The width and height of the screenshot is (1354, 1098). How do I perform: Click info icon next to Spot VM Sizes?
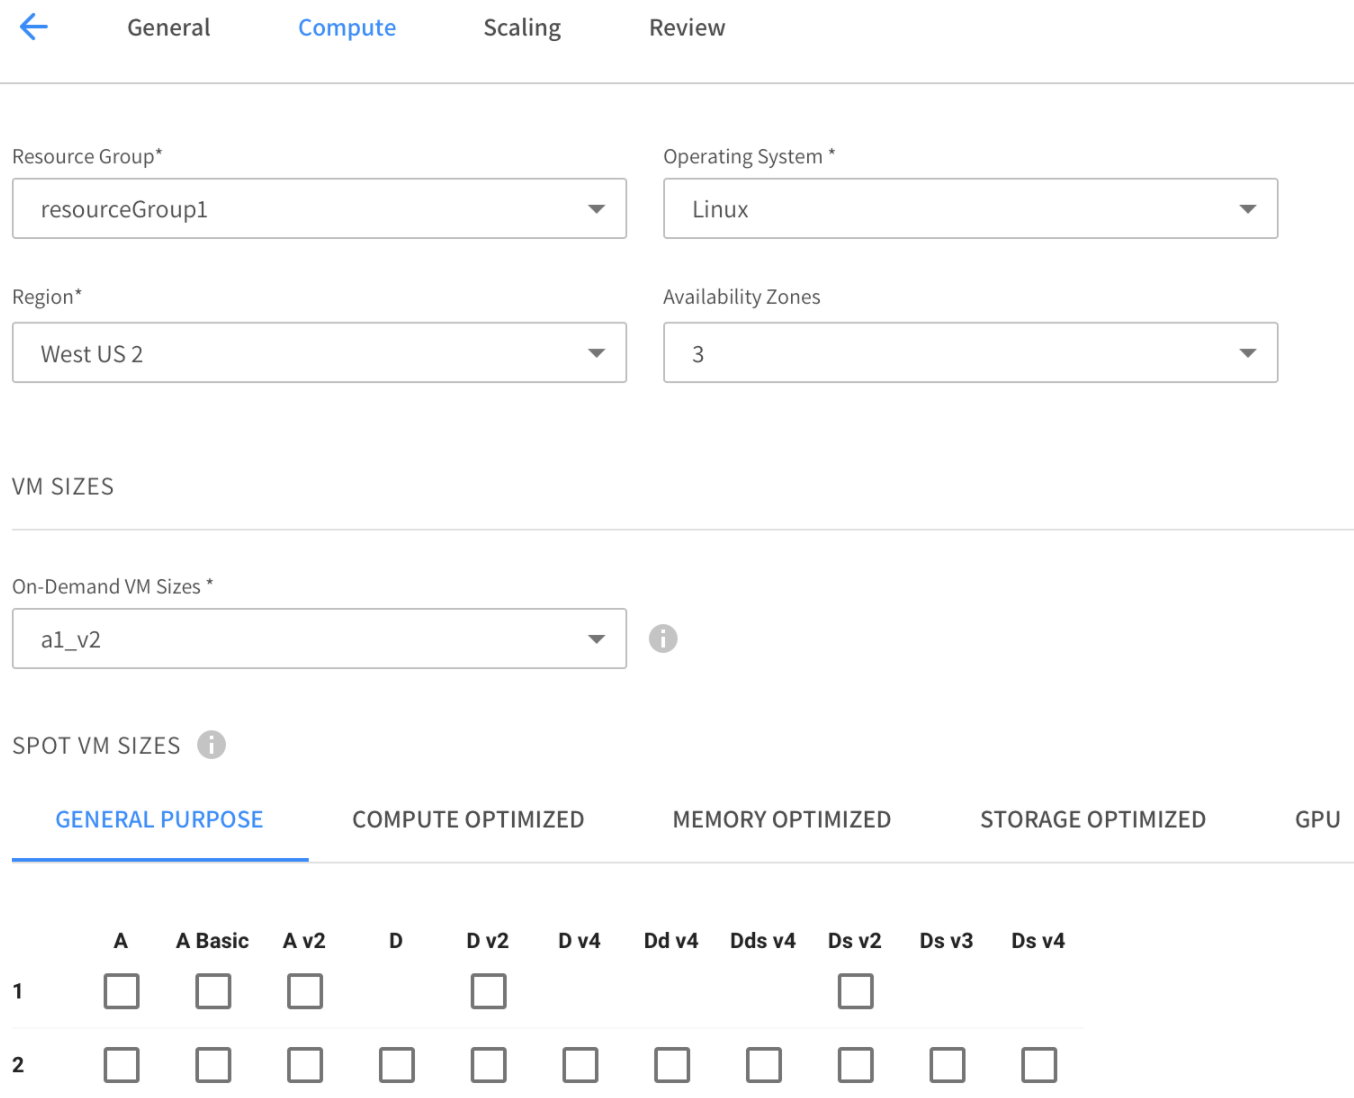[211, 745]
